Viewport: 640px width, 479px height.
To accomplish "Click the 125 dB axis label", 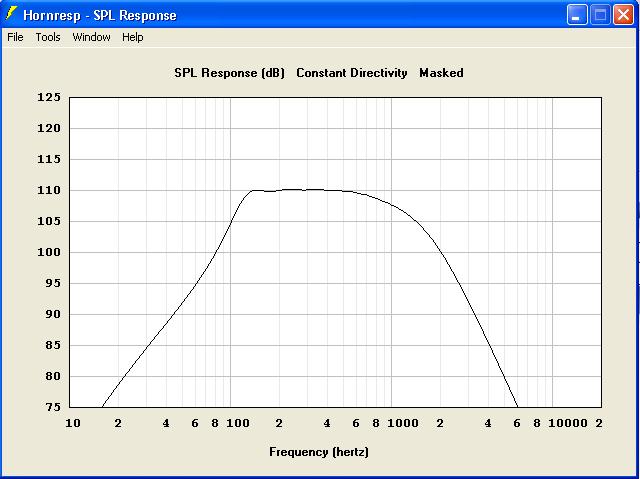I will click(x=49, y=97).
